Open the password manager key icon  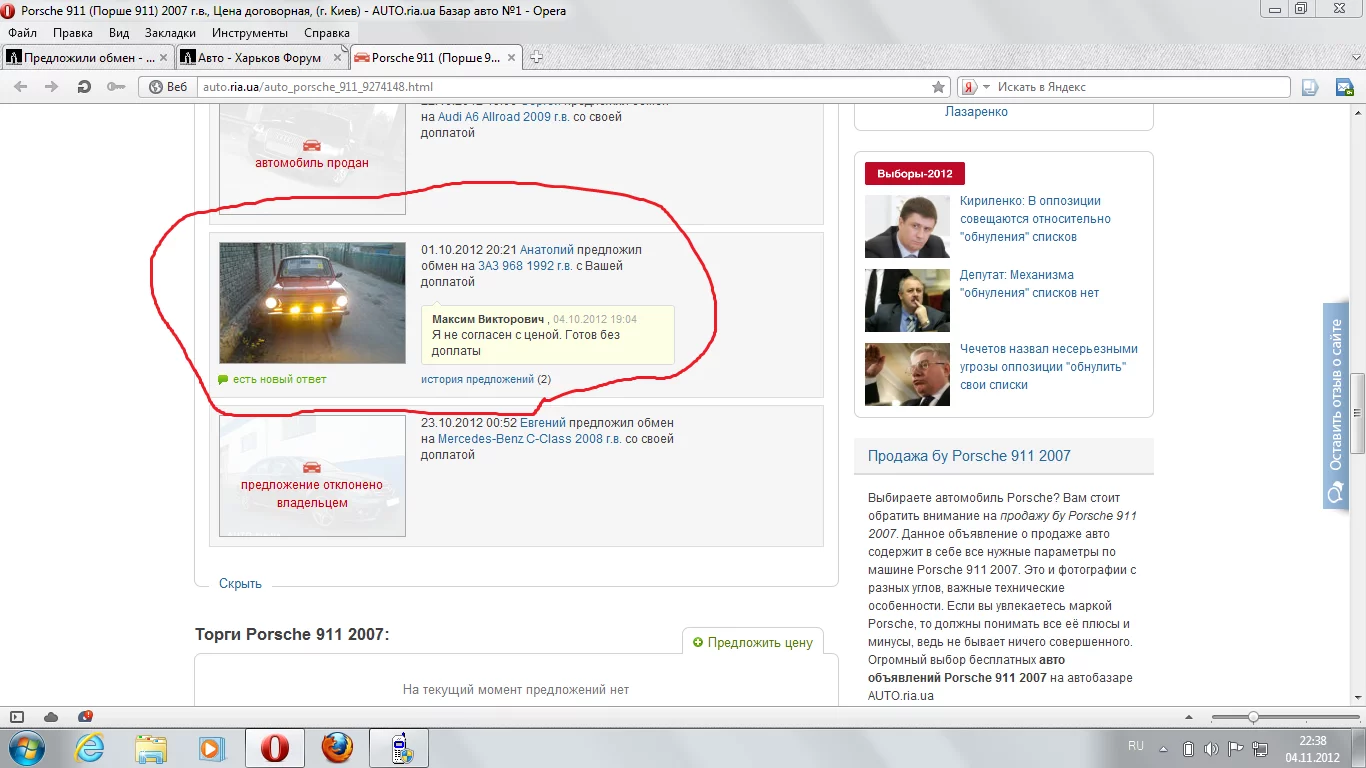click(116, 87)
